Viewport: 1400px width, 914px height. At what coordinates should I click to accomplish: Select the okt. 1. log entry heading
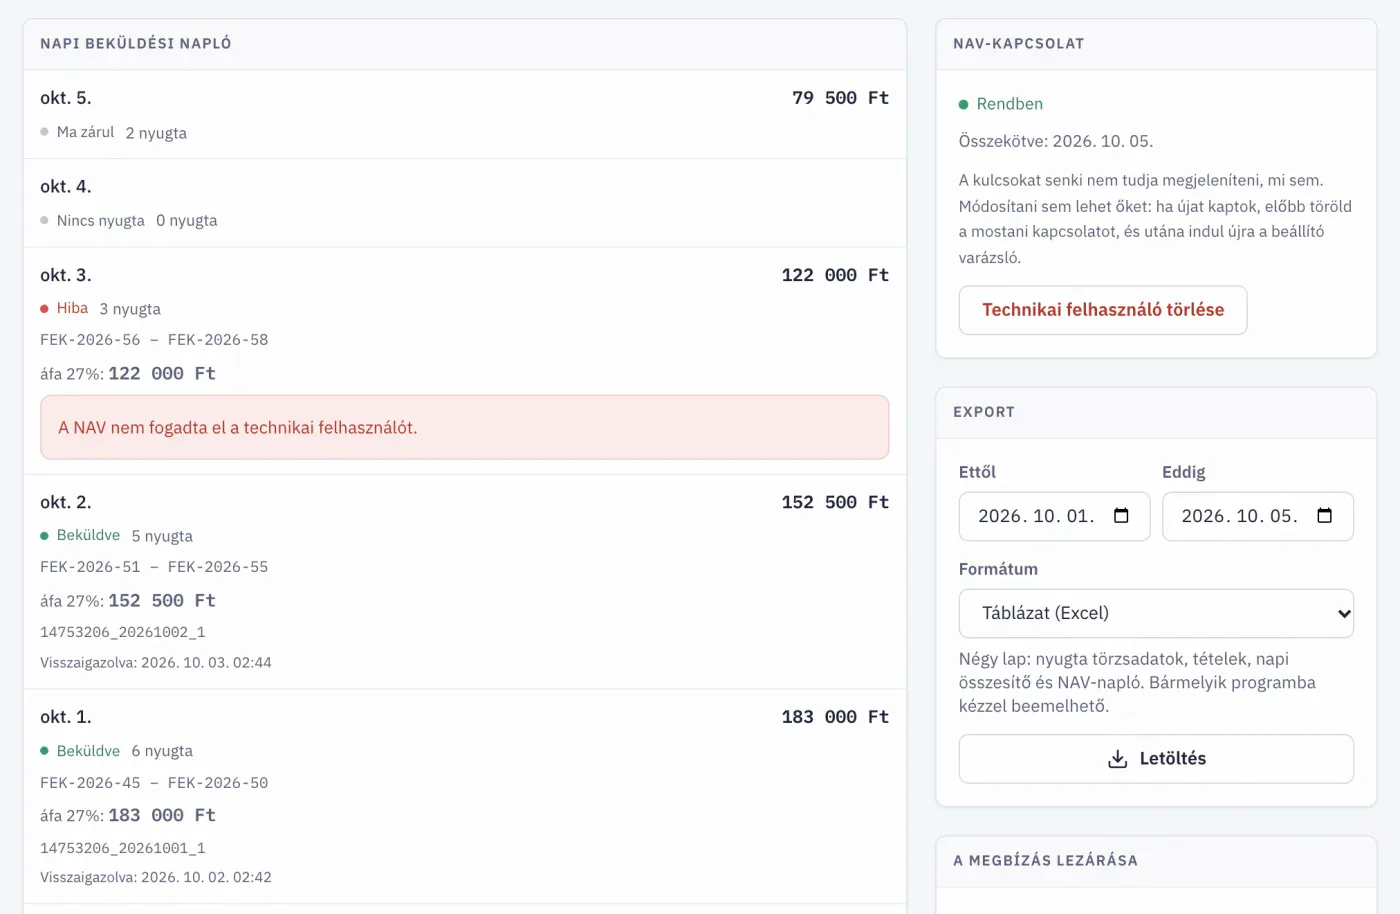pos(66,717)
